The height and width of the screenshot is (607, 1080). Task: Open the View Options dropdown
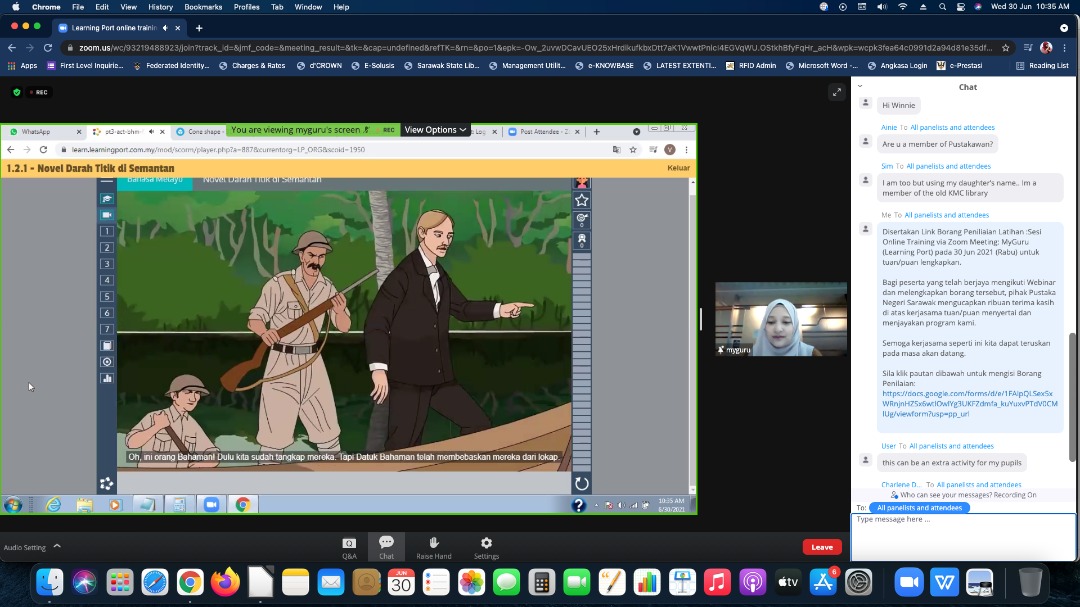[x=435, y=130]
